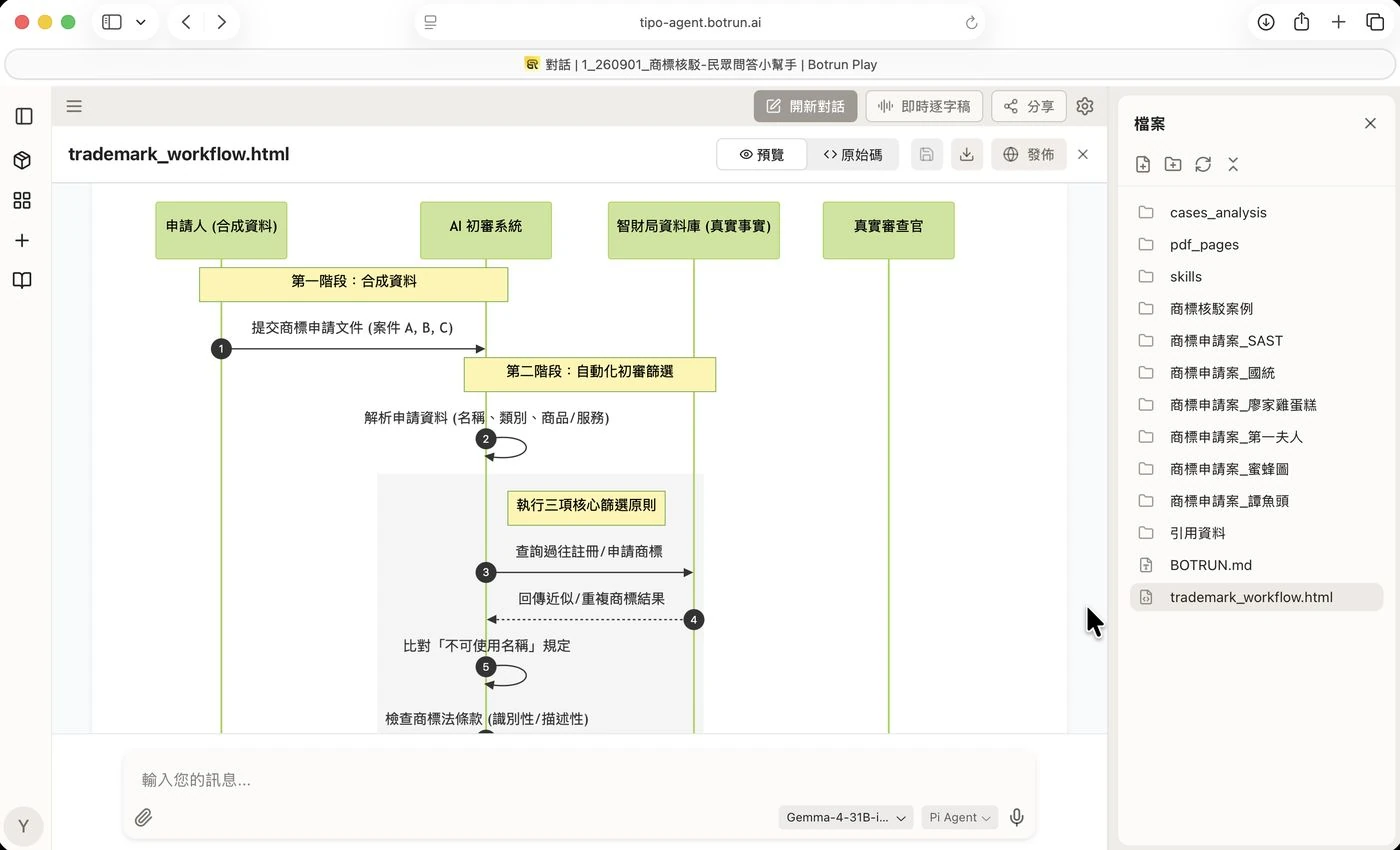Collapse all folders in 檔案 panel

pyautogui.click(x=1233, y=164)
